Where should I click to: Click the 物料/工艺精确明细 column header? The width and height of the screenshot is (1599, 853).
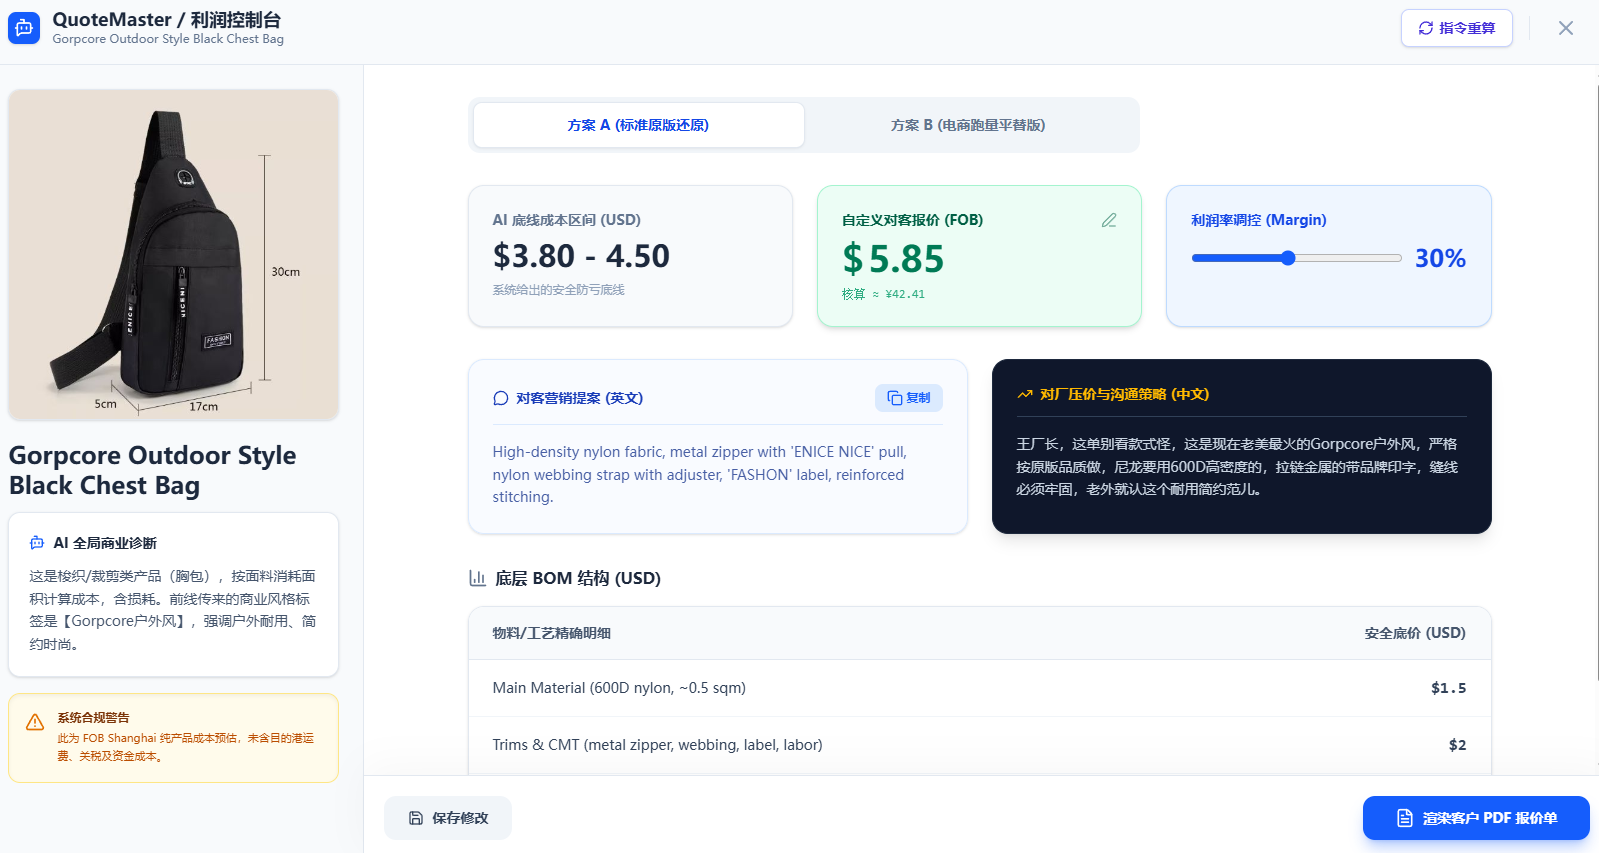[552, 633]
